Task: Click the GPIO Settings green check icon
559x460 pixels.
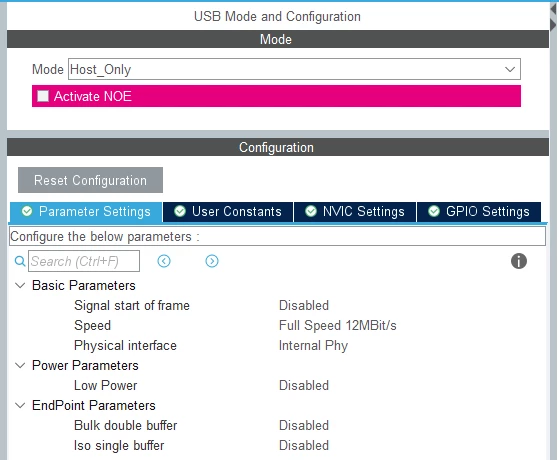Action: 434,211
